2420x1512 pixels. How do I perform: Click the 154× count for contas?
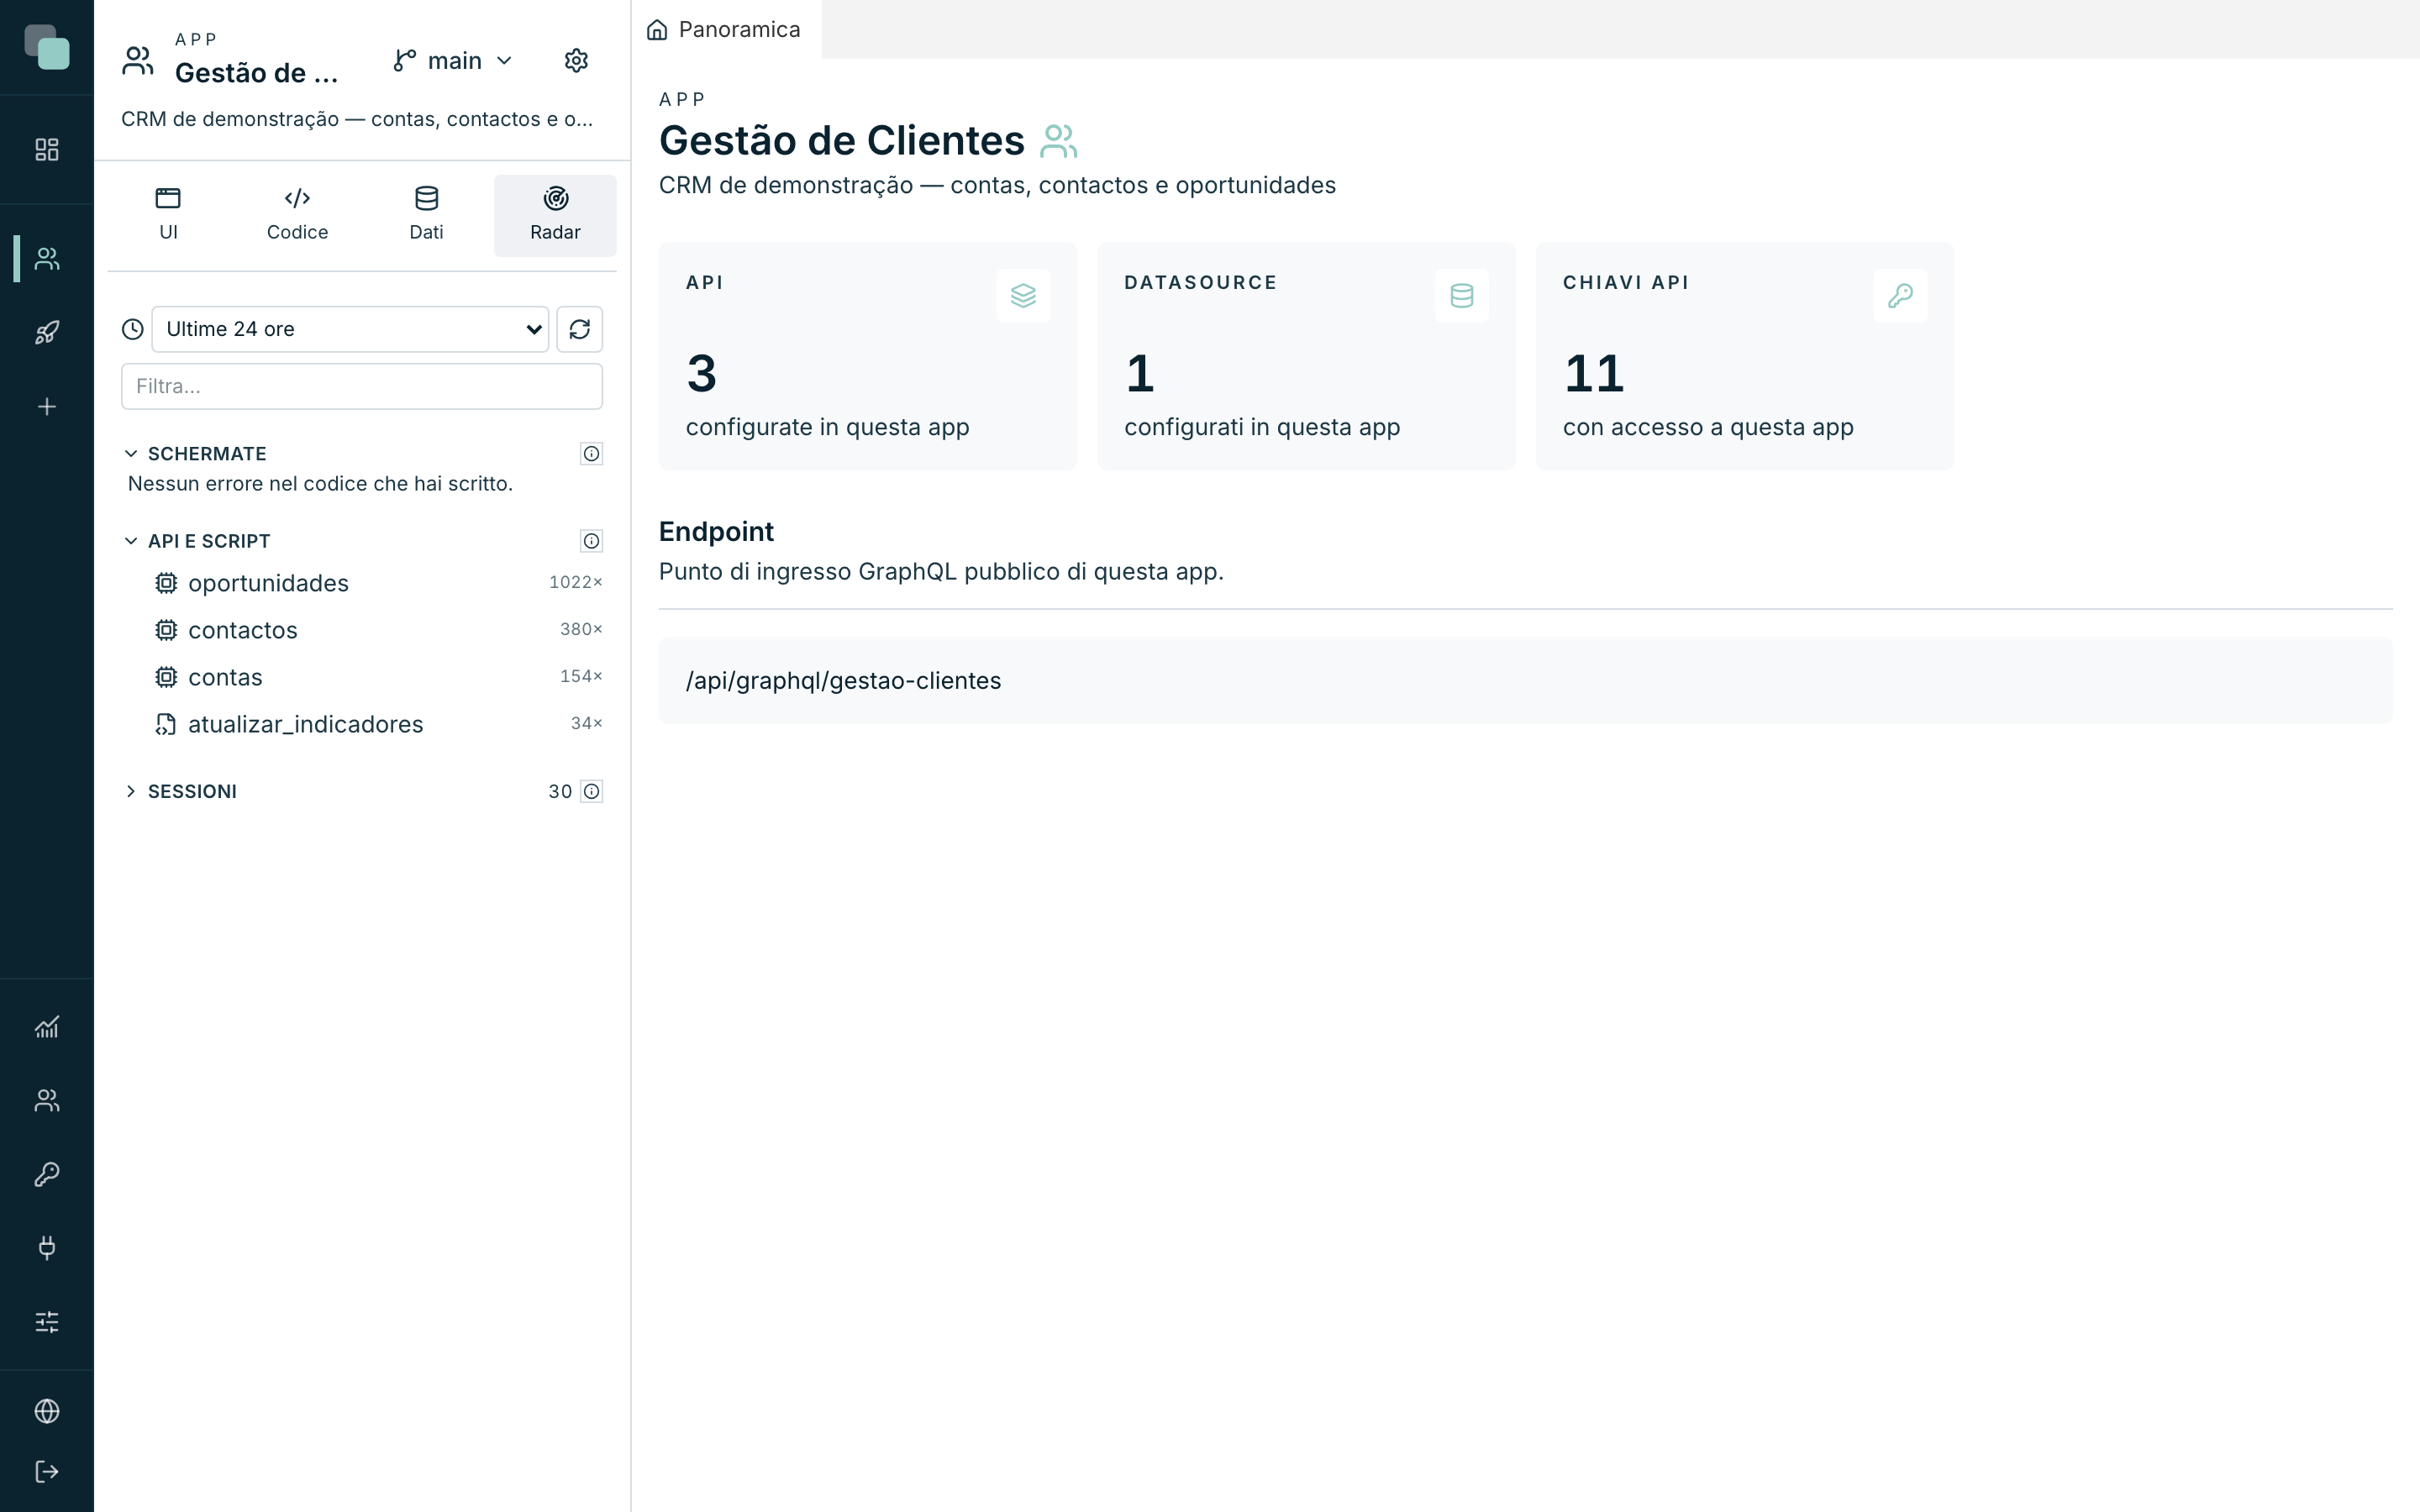click(581, 676)
